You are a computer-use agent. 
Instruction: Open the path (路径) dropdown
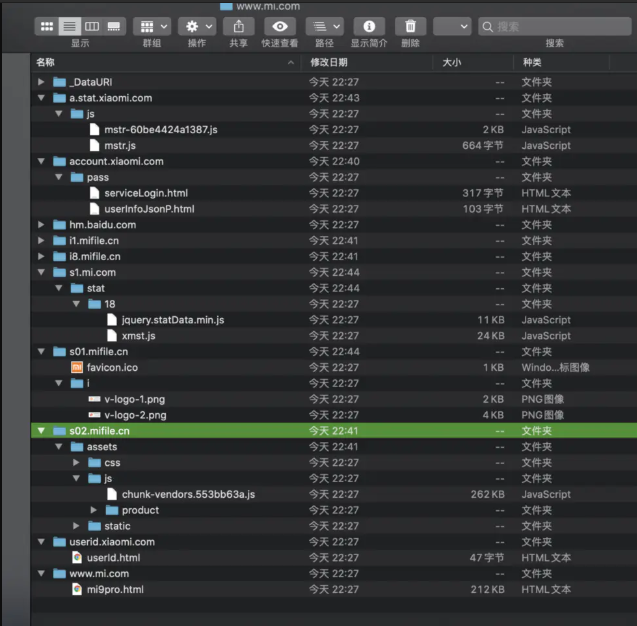tap(325, 26)
